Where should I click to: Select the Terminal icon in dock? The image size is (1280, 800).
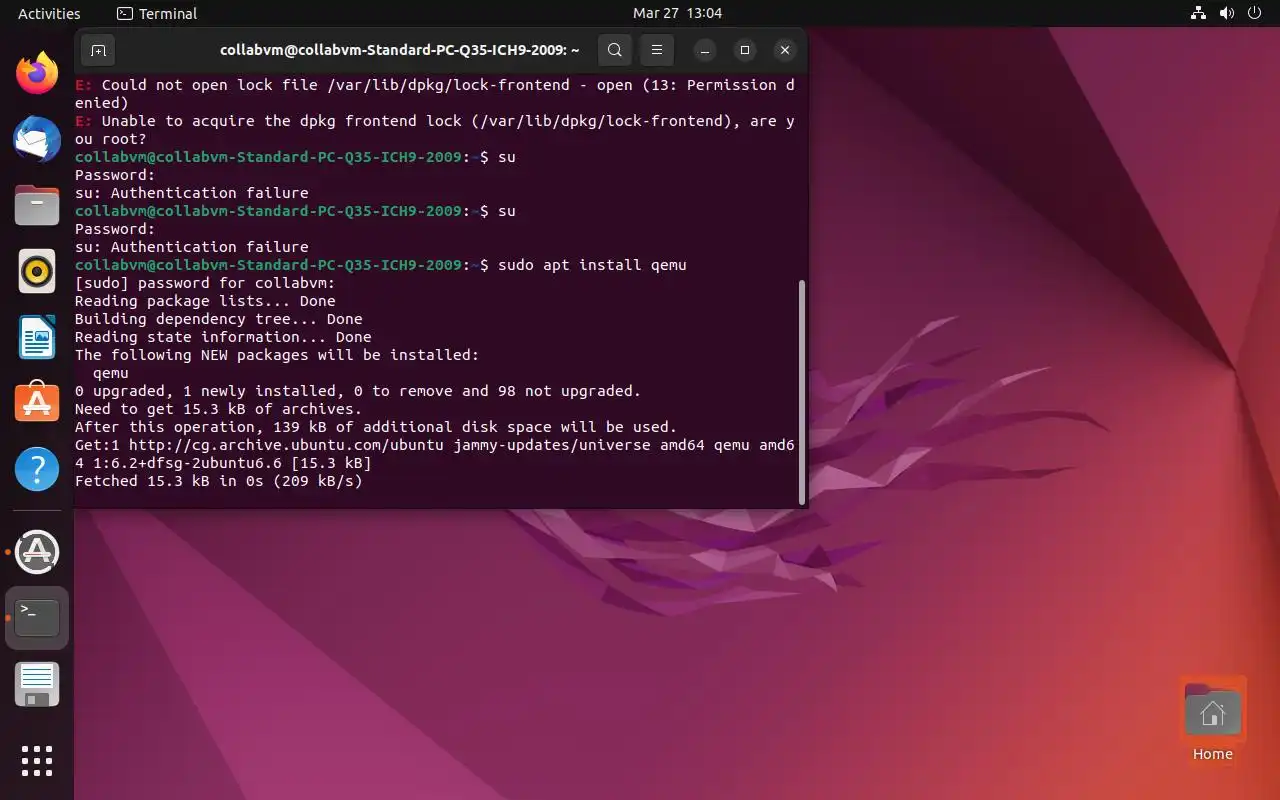[x=37, y=618]
